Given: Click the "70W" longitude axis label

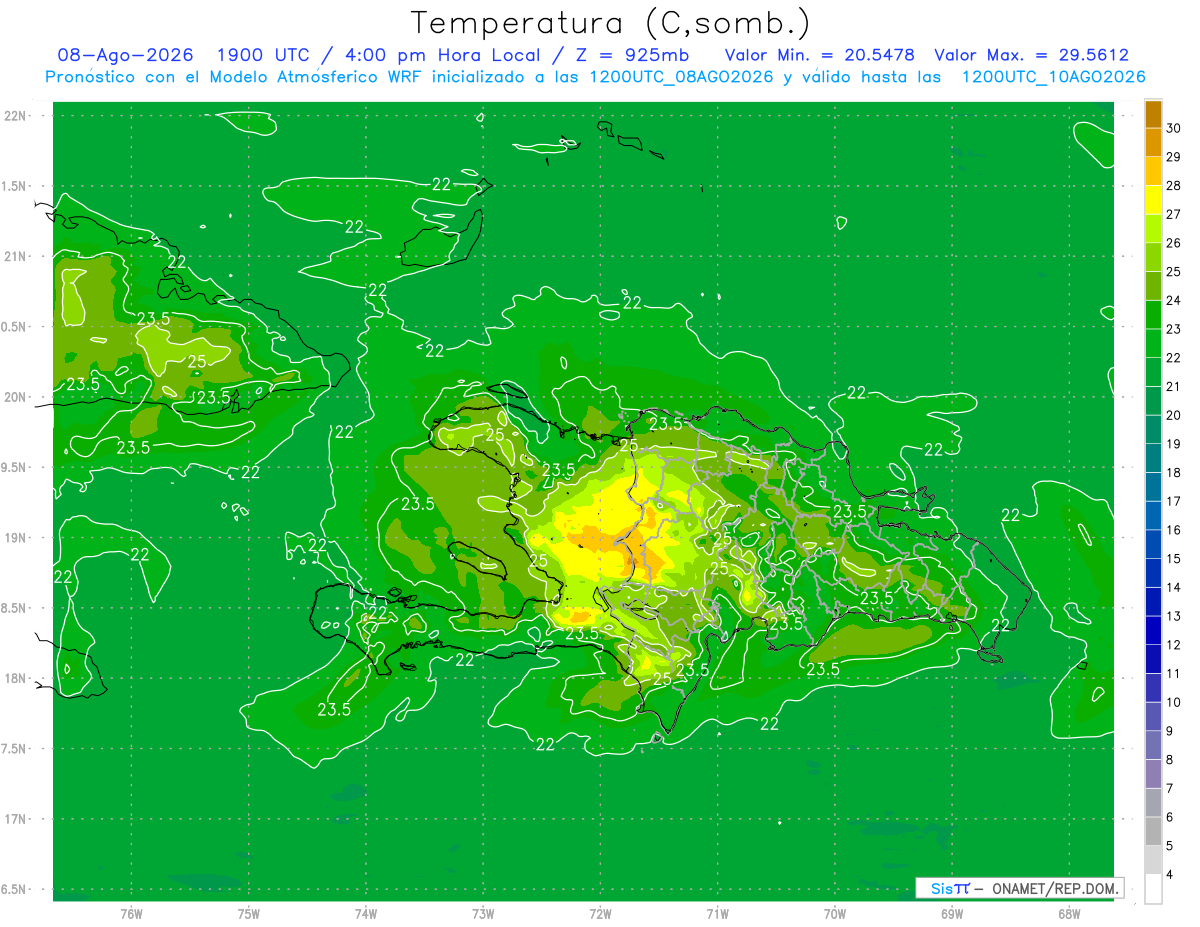Looking at the screenshot, I should coord(835,913).
